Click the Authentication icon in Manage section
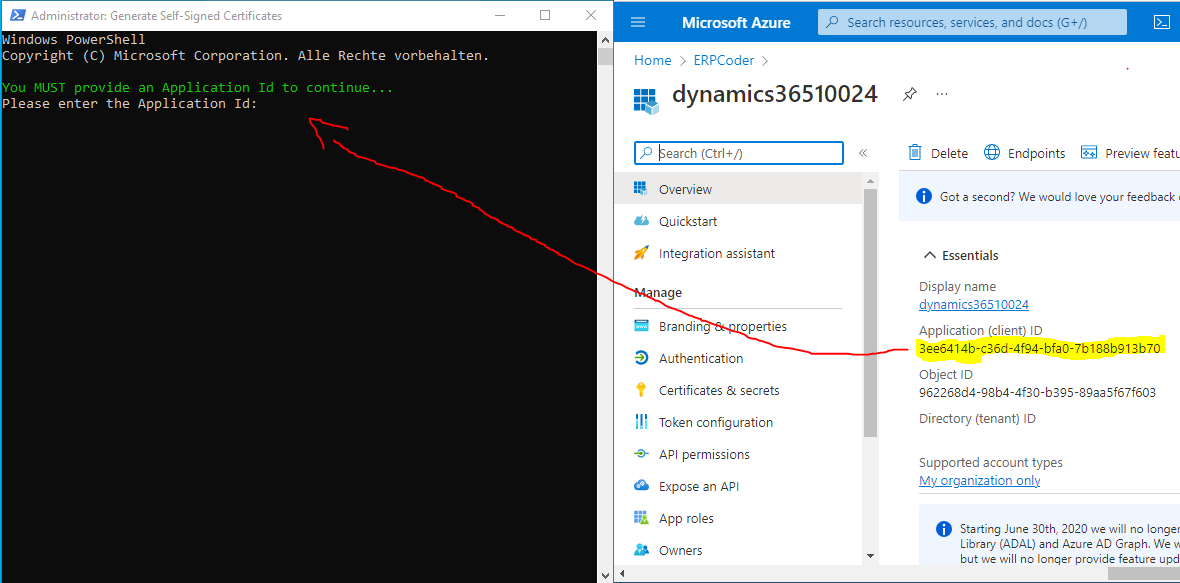Viewport: 1180px width, 583px height. point(641,358)
